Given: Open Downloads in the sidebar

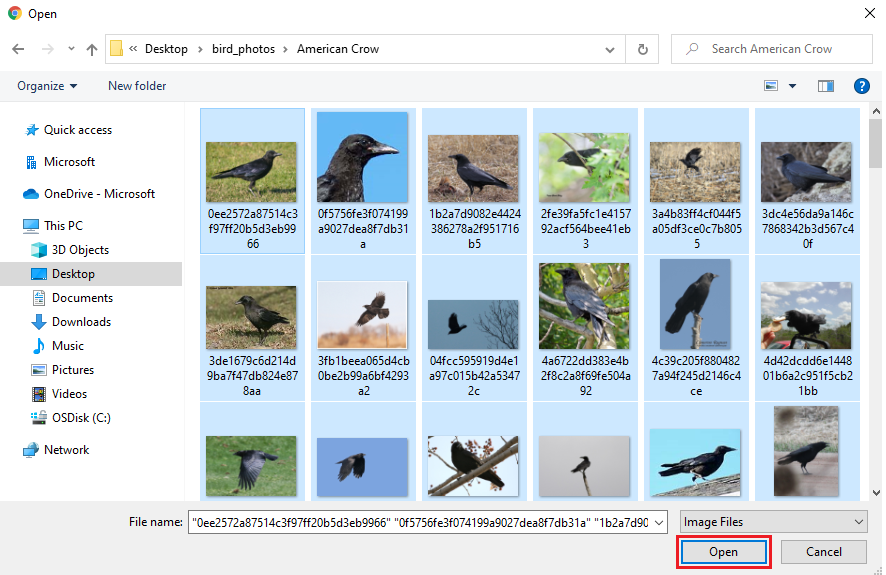Looking at the screenshot, I should tap(71, 322).
